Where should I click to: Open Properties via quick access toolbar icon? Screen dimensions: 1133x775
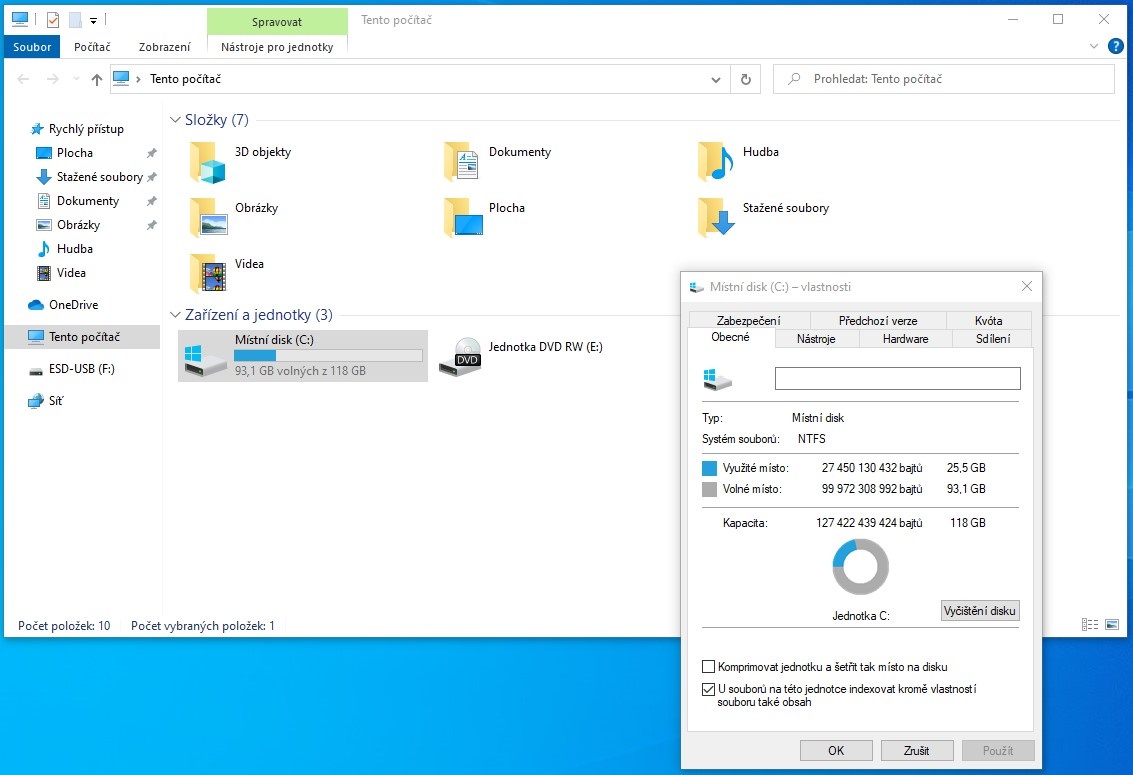coord(52,18)
